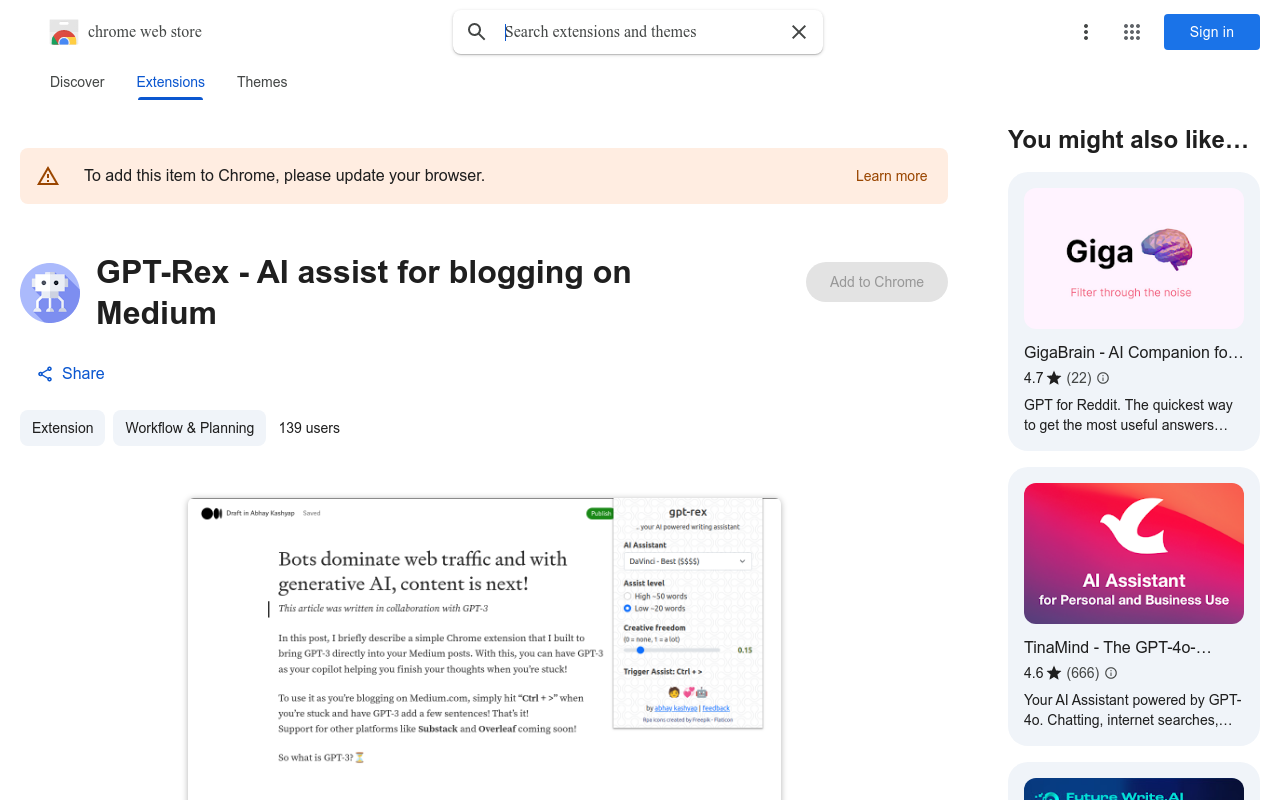Open the GPT-Rex screenshot preview
The height and width of the screenshot is (800, 1280).
pos(484,648)
